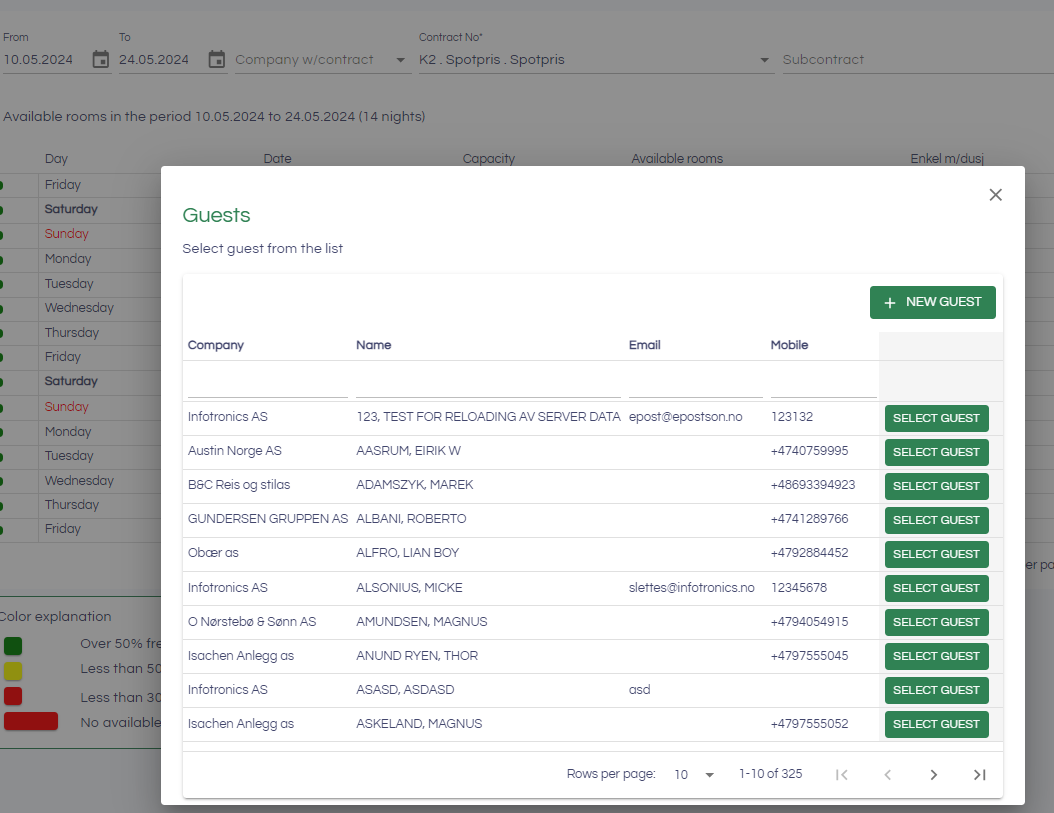Sort by Company column header
This screenshot has width=1054, height=813.
tap(216, 345)
